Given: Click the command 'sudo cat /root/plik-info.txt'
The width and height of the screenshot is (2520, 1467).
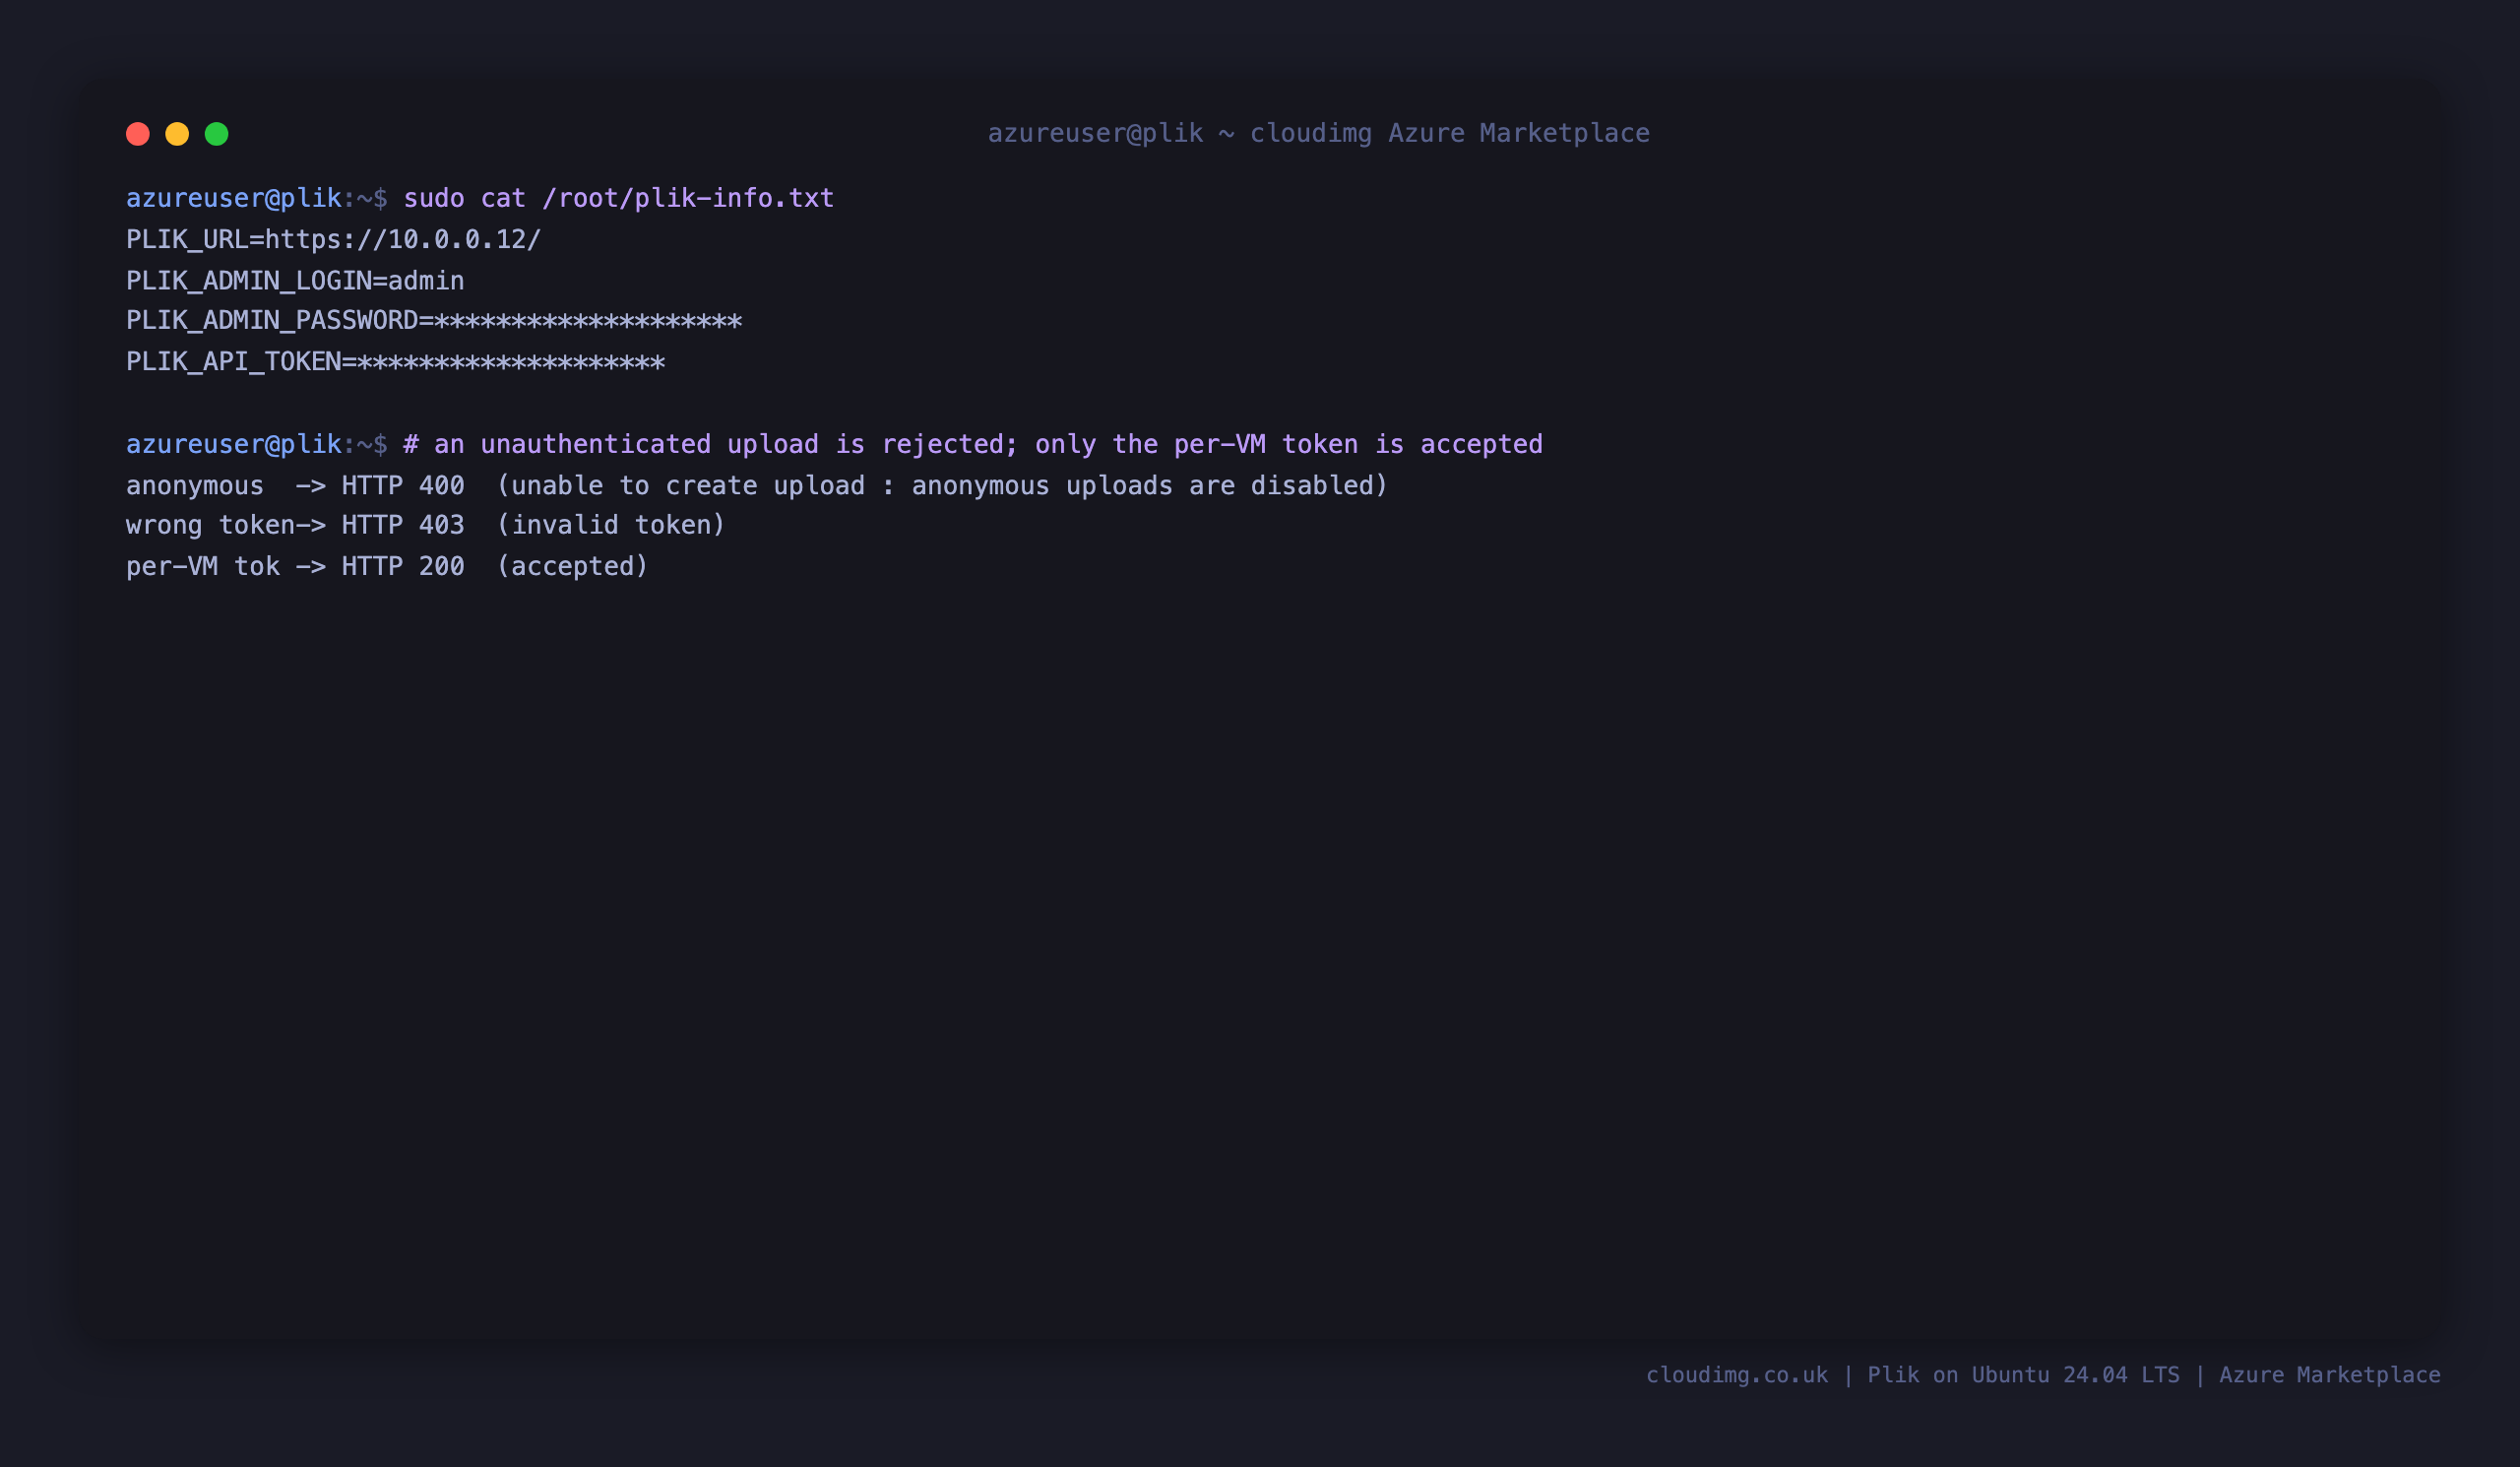Looking at the screenshot, I should click(618, 198).
